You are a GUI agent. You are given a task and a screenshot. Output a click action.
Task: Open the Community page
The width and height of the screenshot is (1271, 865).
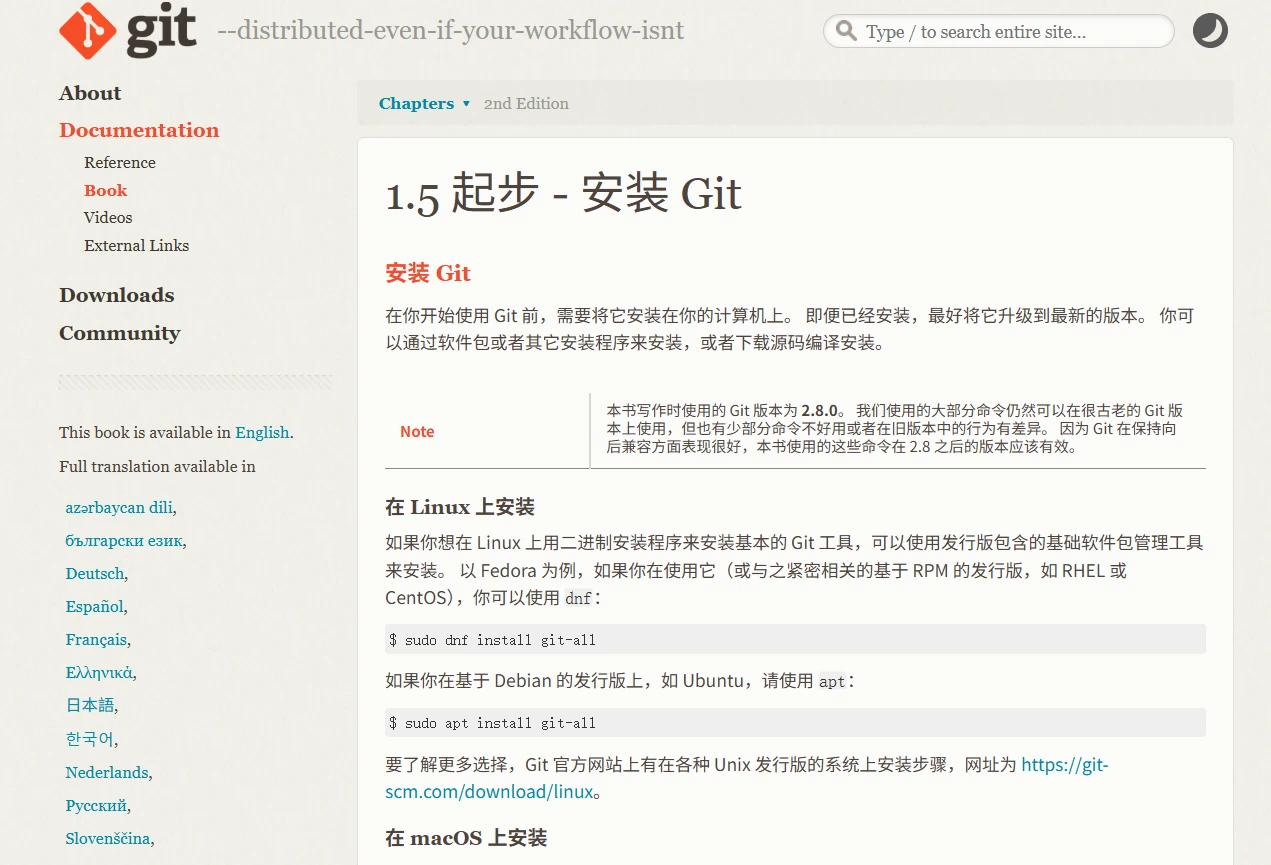[x=120, y=333]
